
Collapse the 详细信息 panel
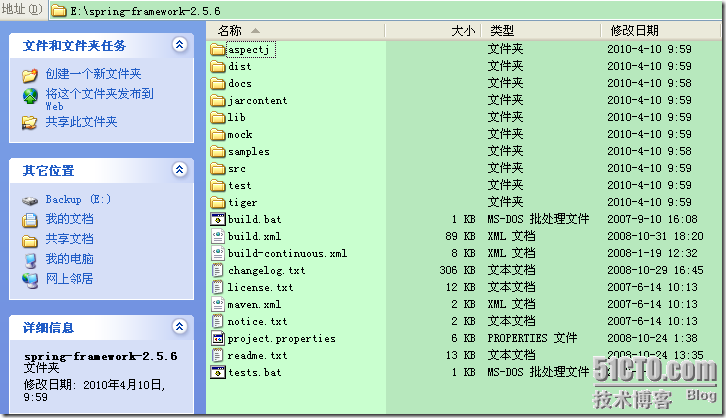tap(180, 327)
